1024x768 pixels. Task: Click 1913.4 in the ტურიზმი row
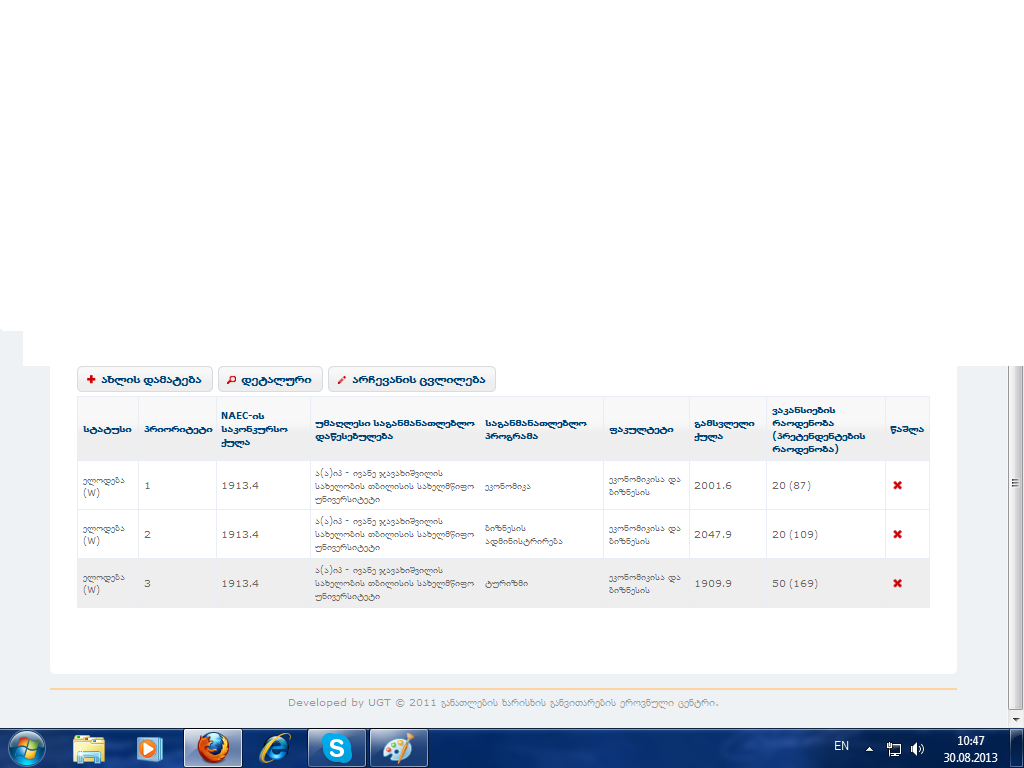240,583
